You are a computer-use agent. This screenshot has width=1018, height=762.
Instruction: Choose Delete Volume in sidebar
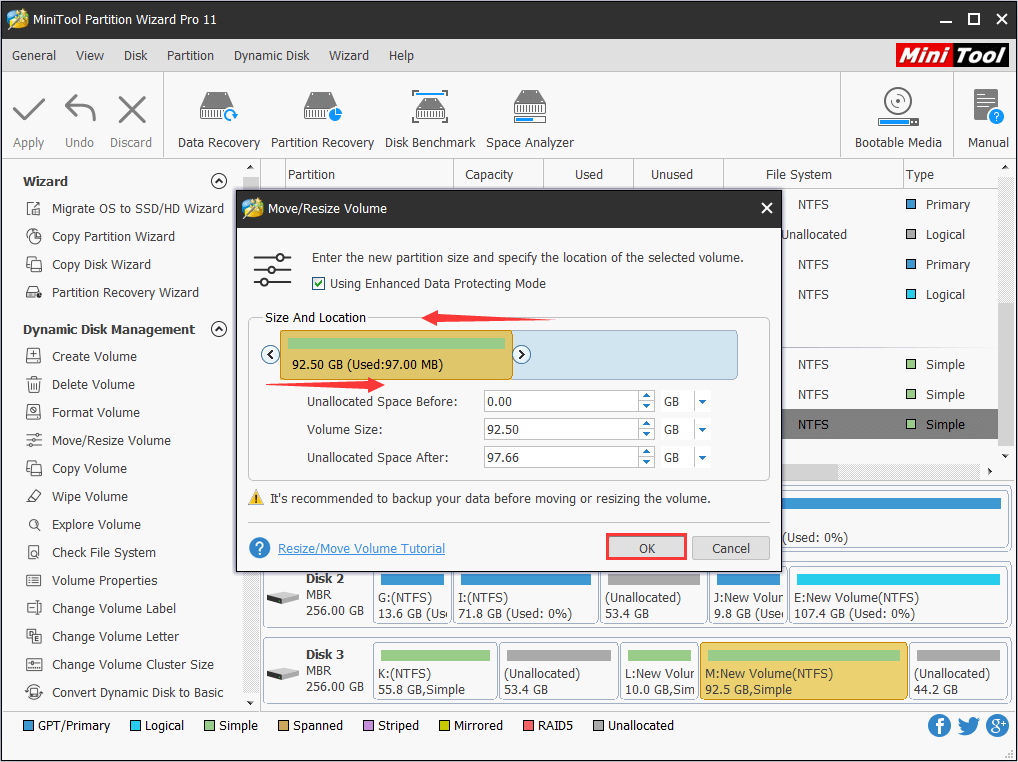(x=81, y=384)
